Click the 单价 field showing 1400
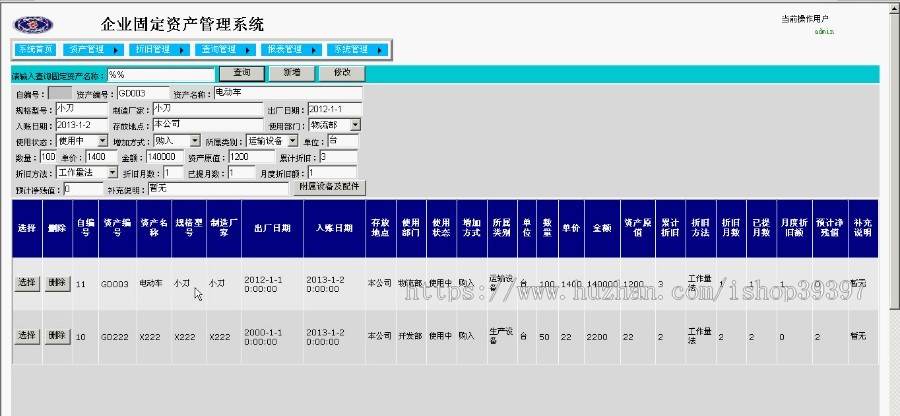The height and width of the screenshot is (416, 900). coord(101,156)
